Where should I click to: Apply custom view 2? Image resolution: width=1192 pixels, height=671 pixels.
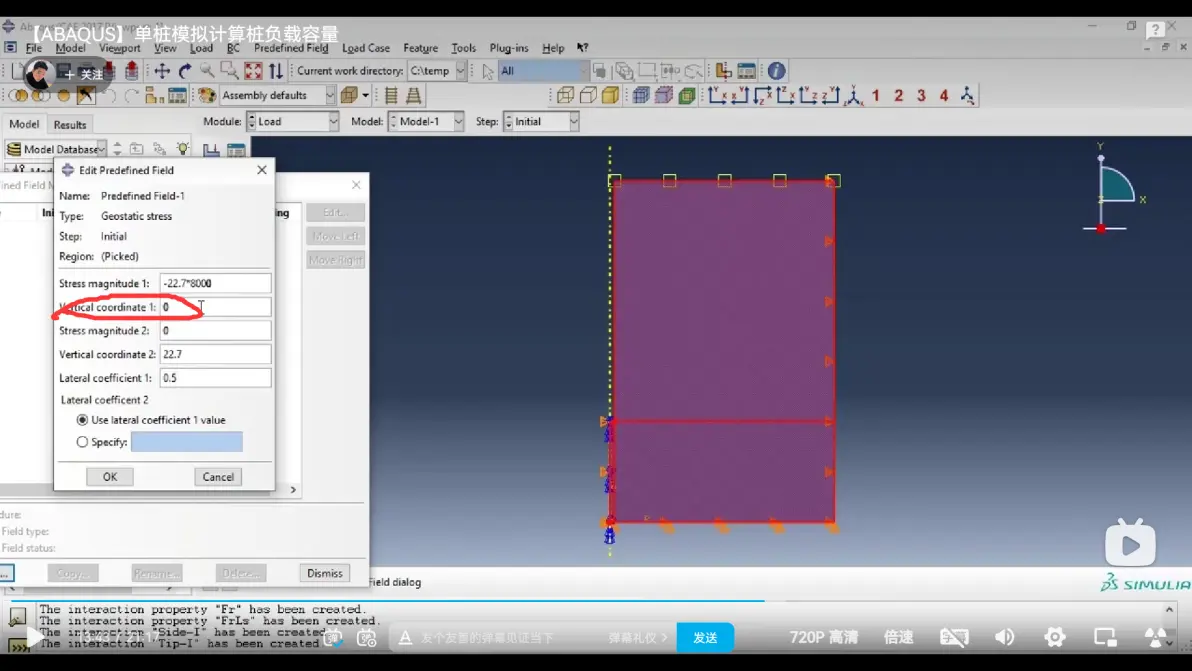[899, 95]
